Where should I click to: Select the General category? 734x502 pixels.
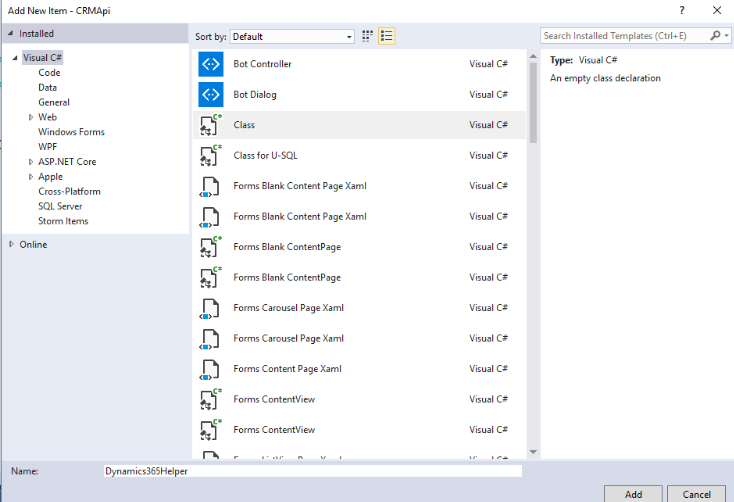tap(54, 103)
